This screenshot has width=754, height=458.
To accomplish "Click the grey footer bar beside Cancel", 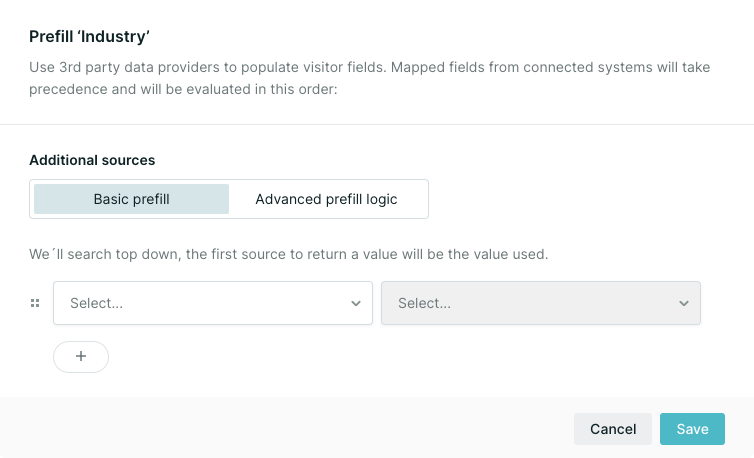I will click(287, 428).
